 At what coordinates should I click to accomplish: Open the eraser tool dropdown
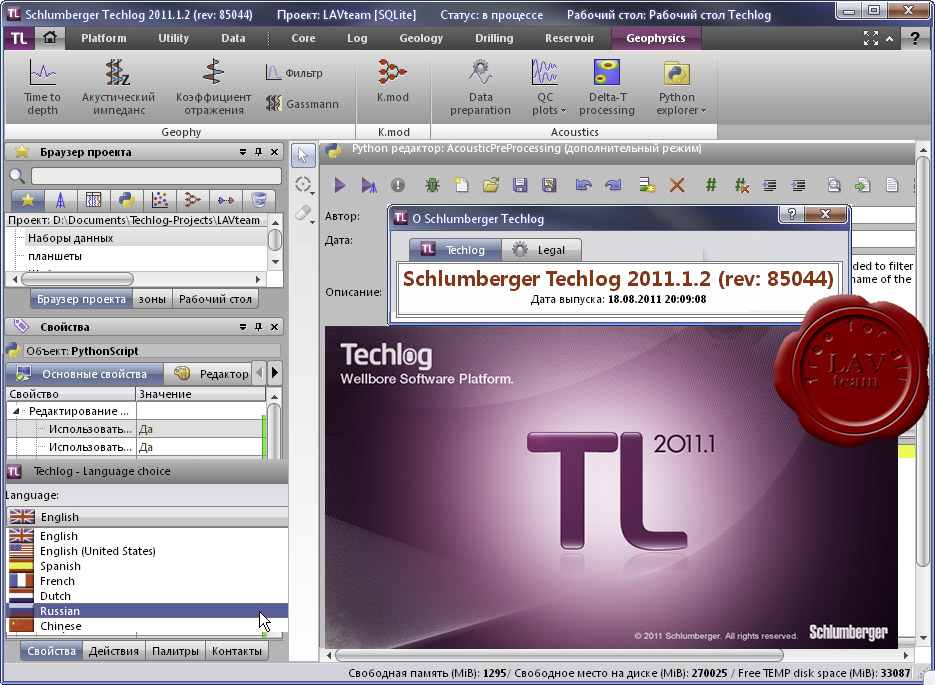314,222
